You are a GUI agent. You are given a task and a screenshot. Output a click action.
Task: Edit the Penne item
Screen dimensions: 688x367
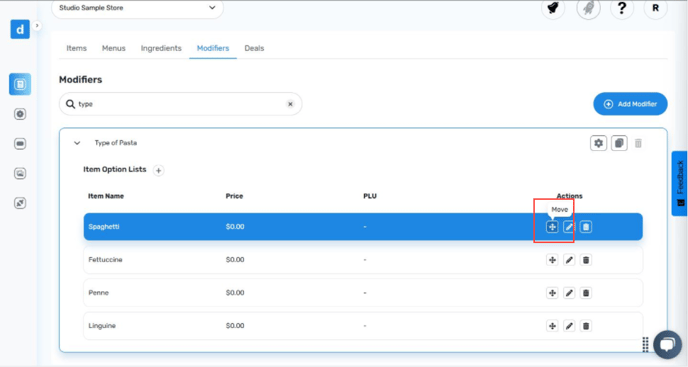coord(569,293)
